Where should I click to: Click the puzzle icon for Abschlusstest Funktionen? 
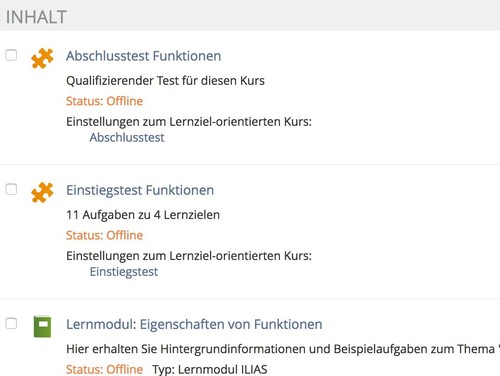(42, 58)
